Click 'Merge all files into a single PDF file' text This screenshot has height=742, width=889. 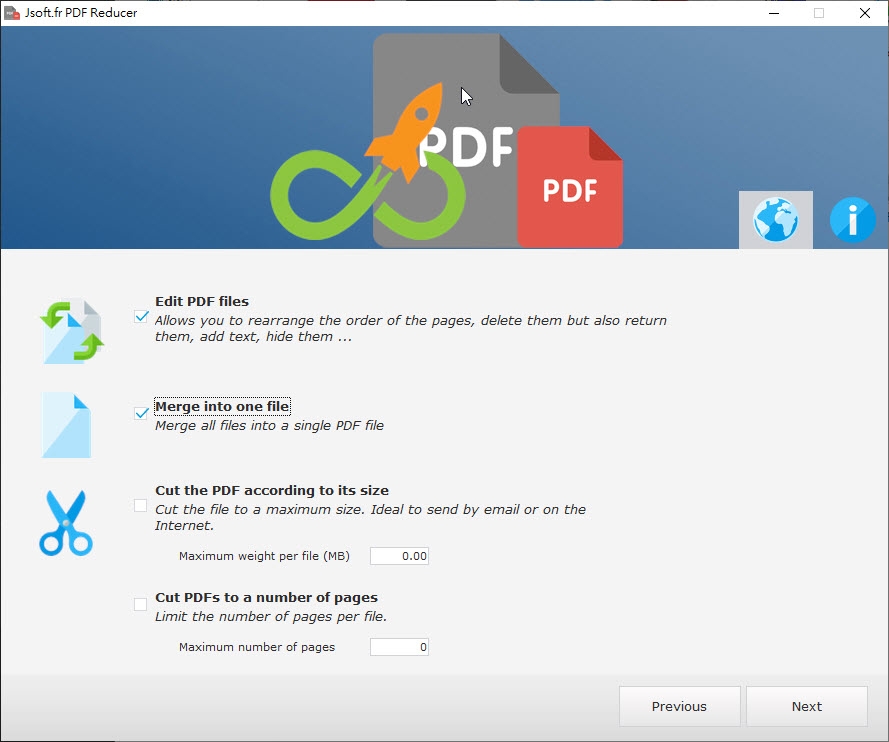coord(269,426)
